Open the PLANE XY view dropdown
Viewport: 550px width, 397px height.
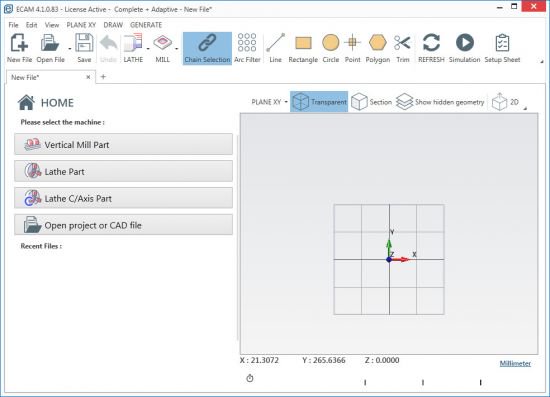pos(269,102)
